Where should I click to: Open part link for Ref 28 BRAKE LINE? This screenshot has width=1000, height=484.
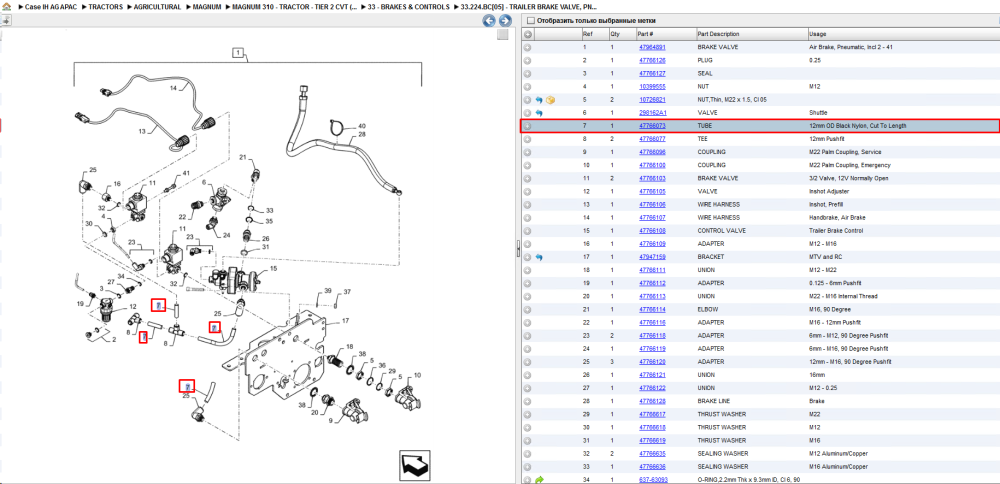[652, 401]
